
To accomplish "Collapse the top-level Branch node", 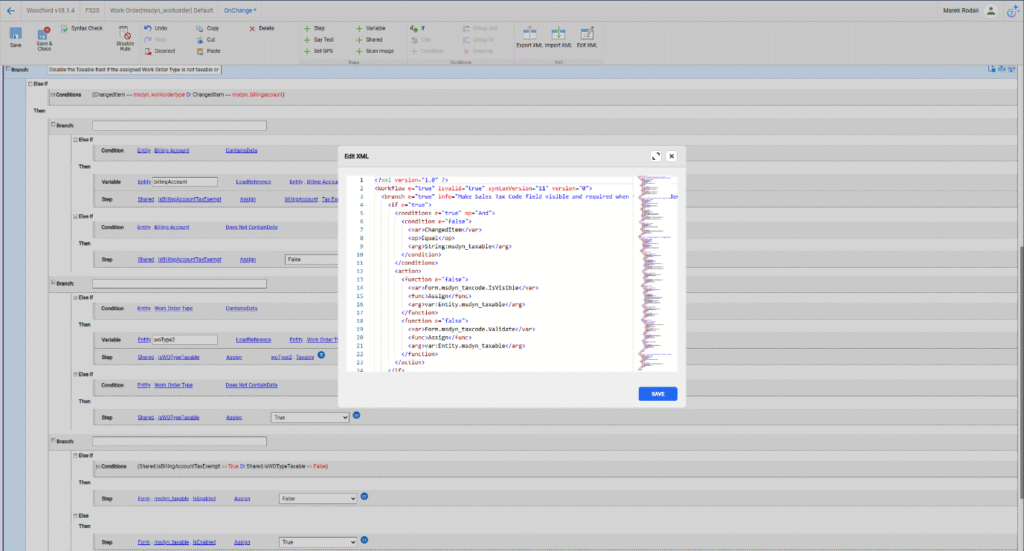I will click(x=9, y=70).
